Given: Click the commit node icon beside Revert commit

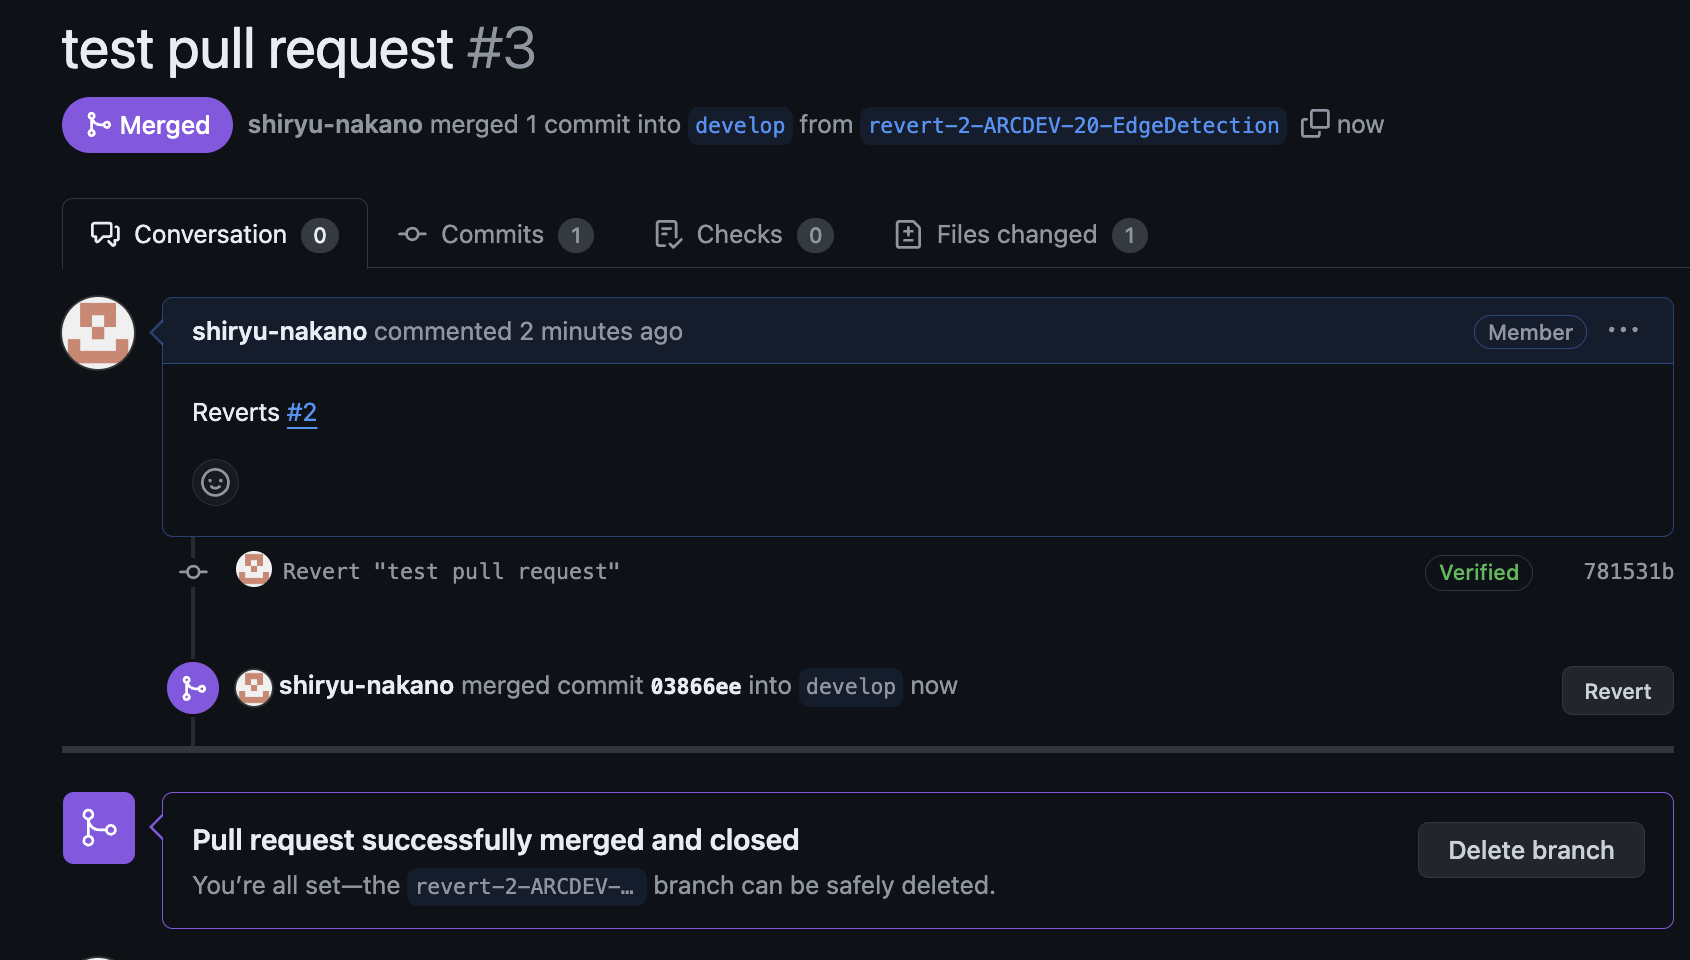Looking at the screenshot, I should [192, 570].
